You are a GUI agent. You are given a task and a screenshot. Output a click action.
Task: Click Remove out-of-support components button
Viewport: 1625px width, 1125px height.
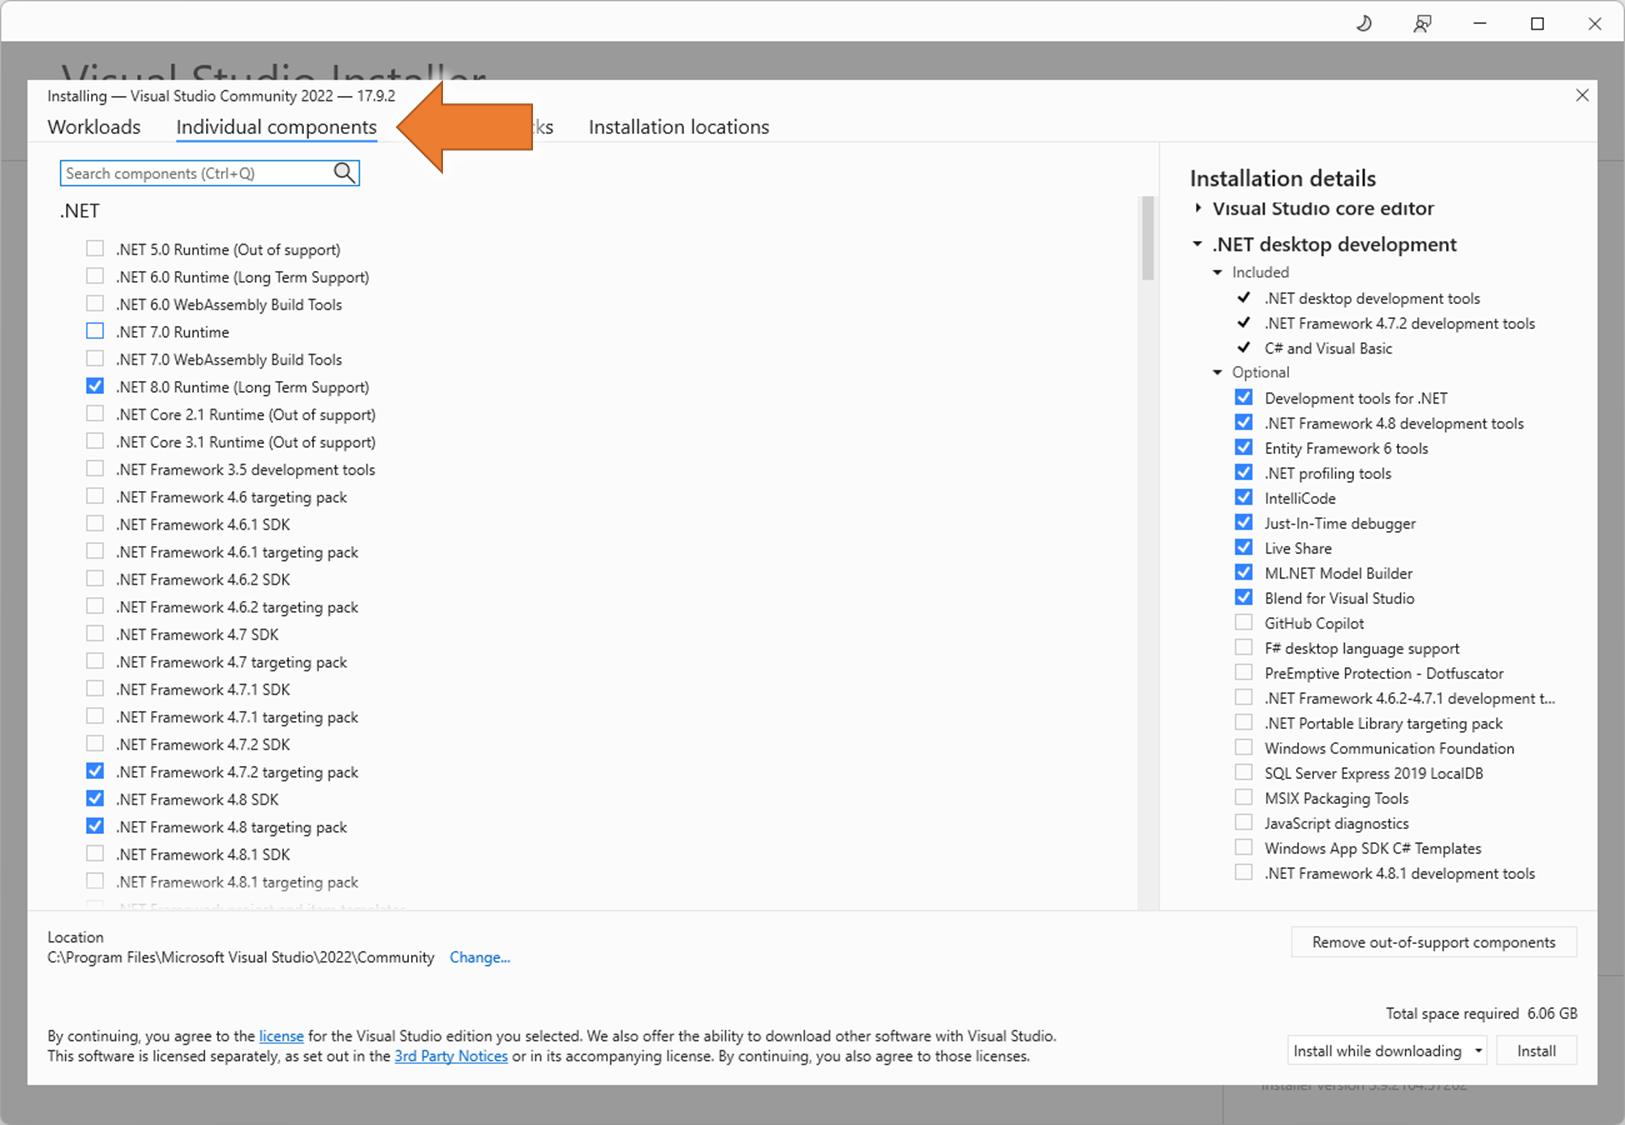[x=1434, y=942]
